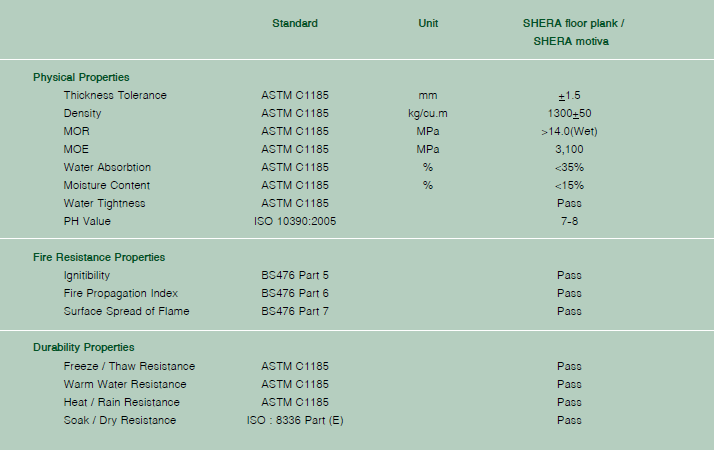Click the Standard column header
The height and width of the screenshot is (450, 714).
[x=295, y=23]
